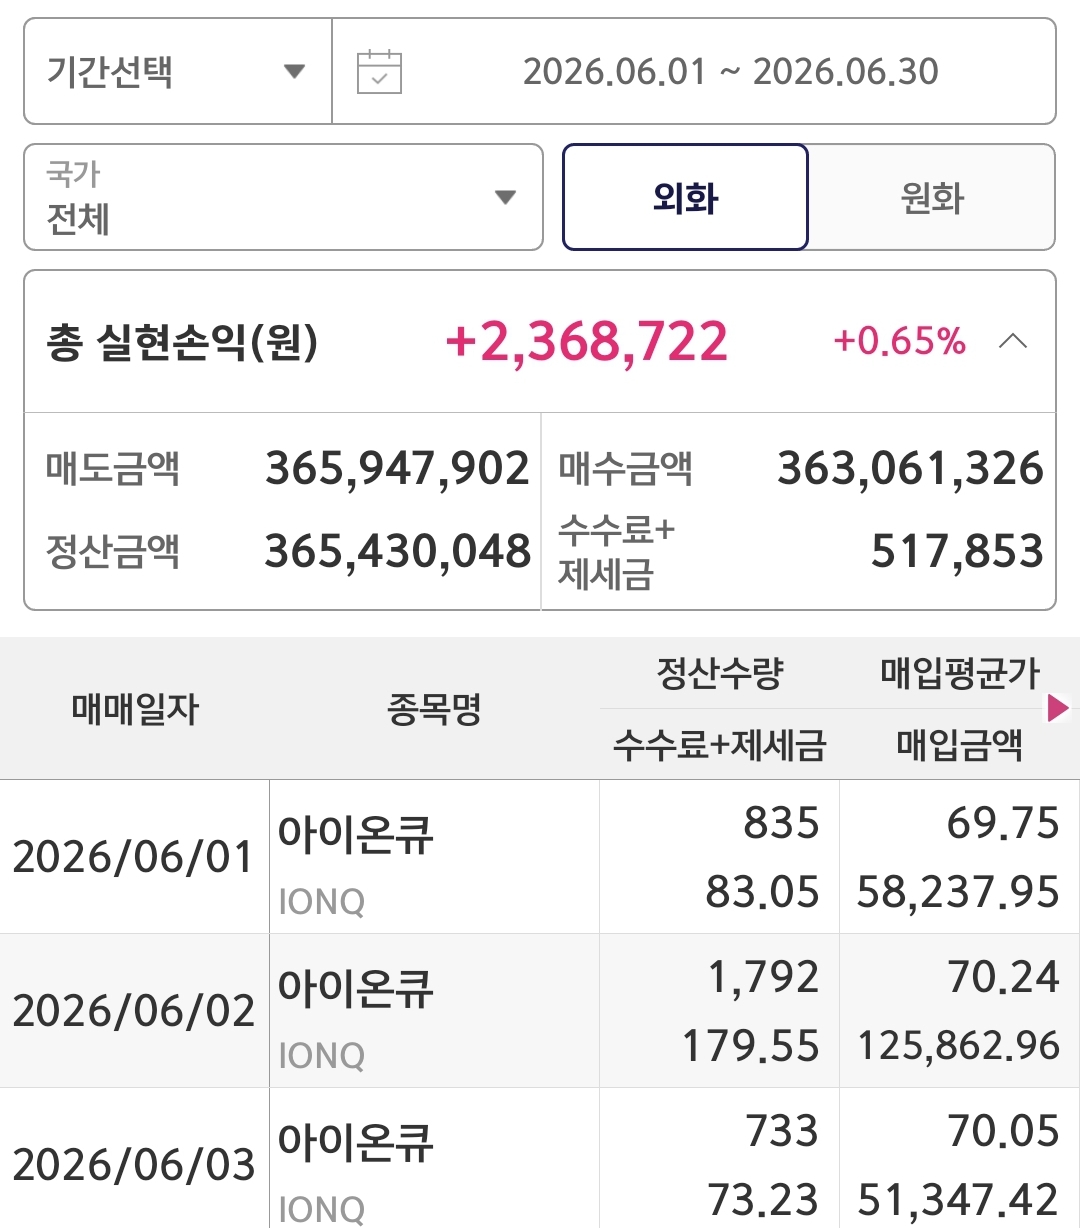The height and width of the screenshot is (1228, 1080).
Task: Tap the 정산수량 column header
Action: [720, 673]
